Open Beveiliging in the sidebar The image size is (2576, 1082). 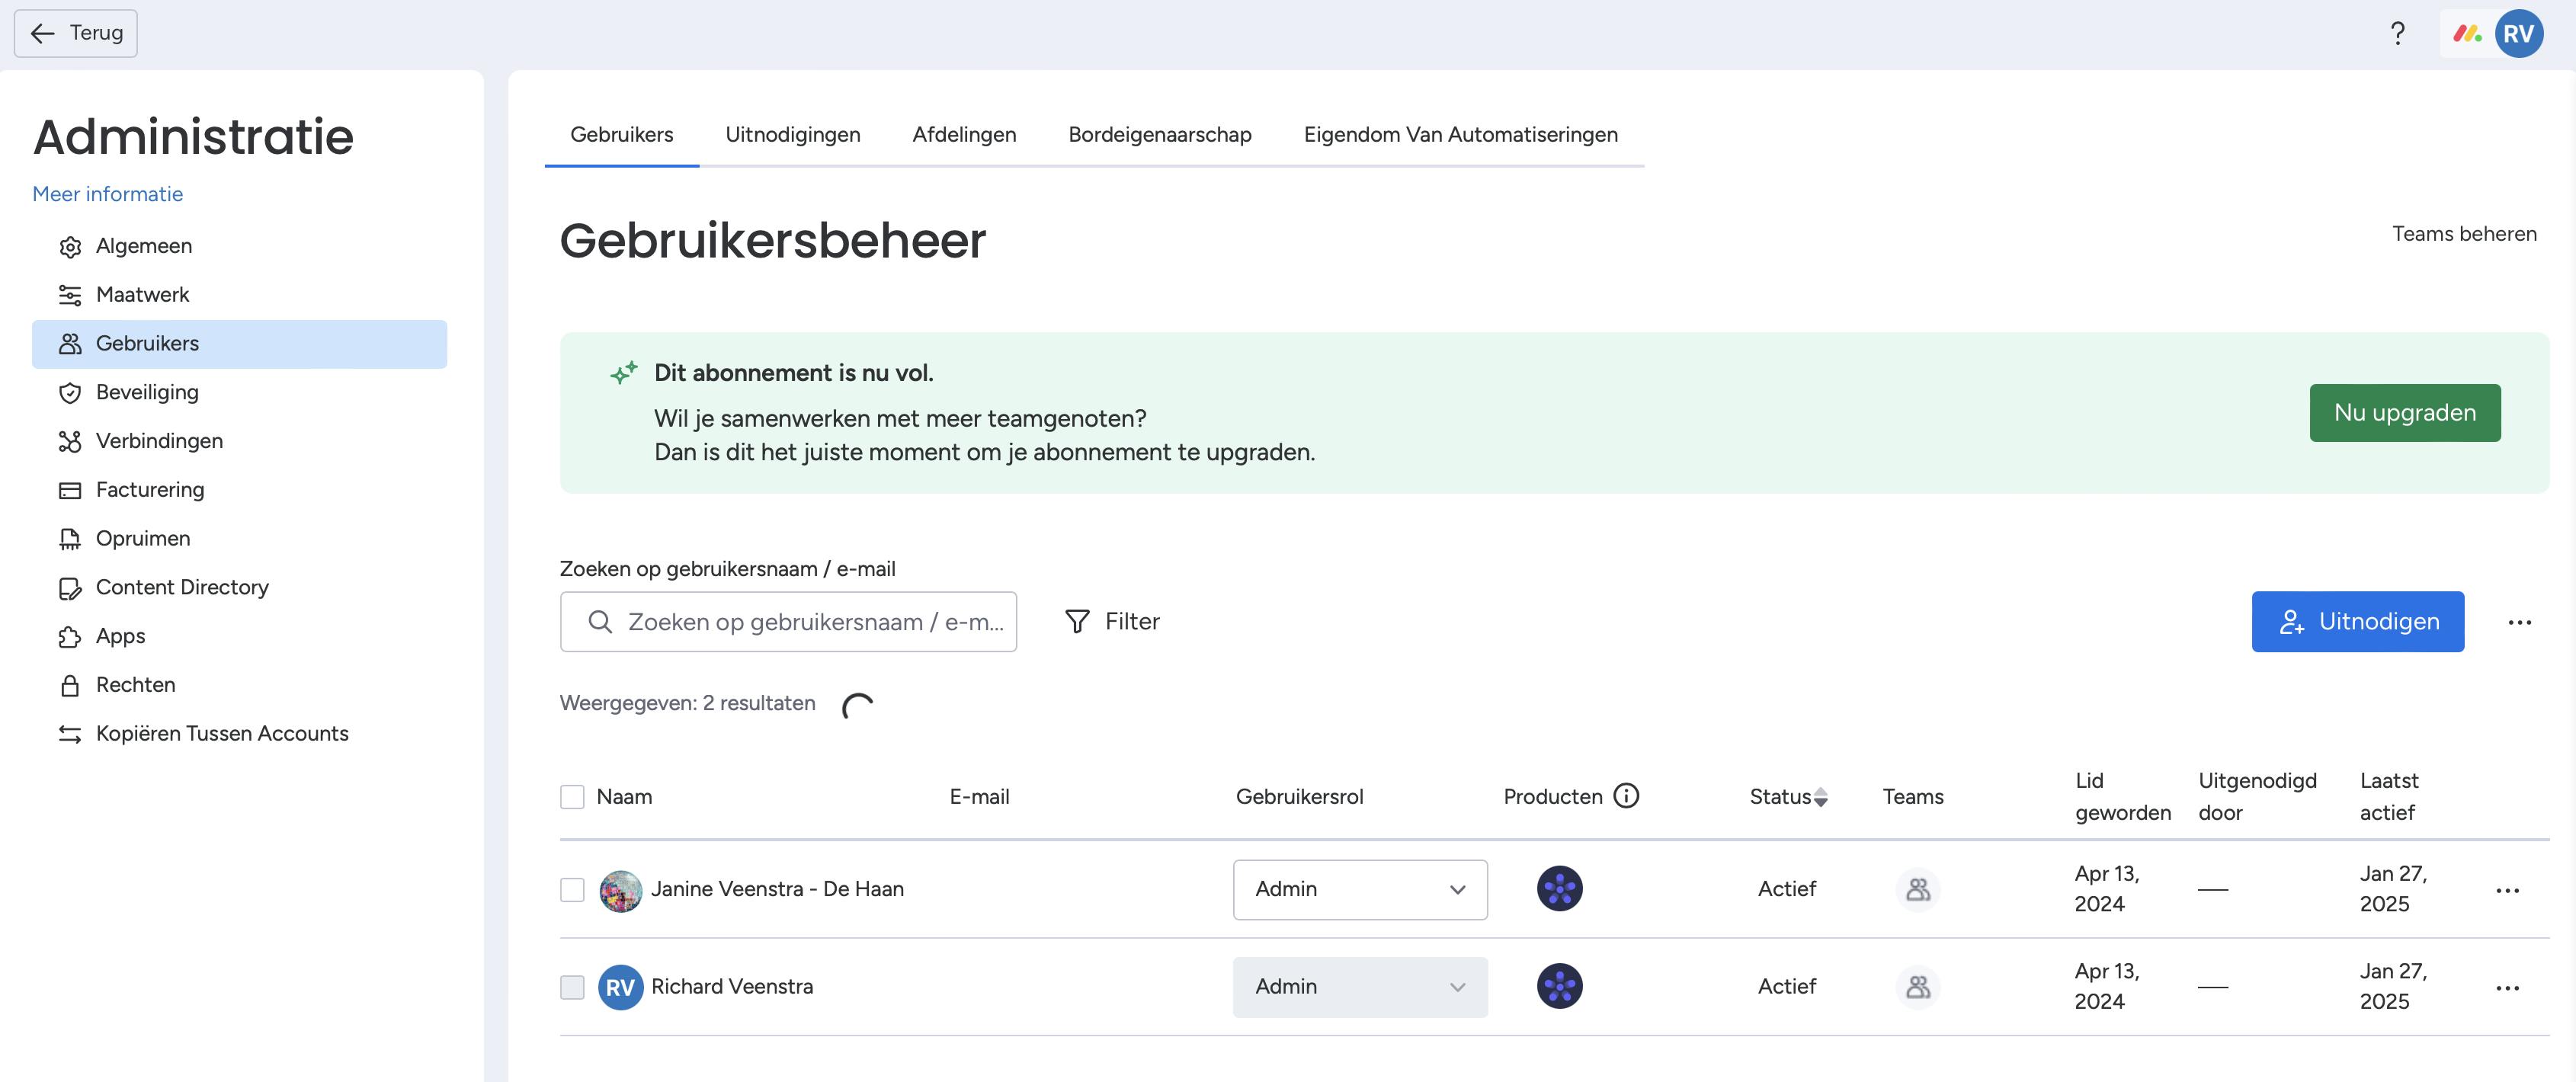click(x=147, y=392)
